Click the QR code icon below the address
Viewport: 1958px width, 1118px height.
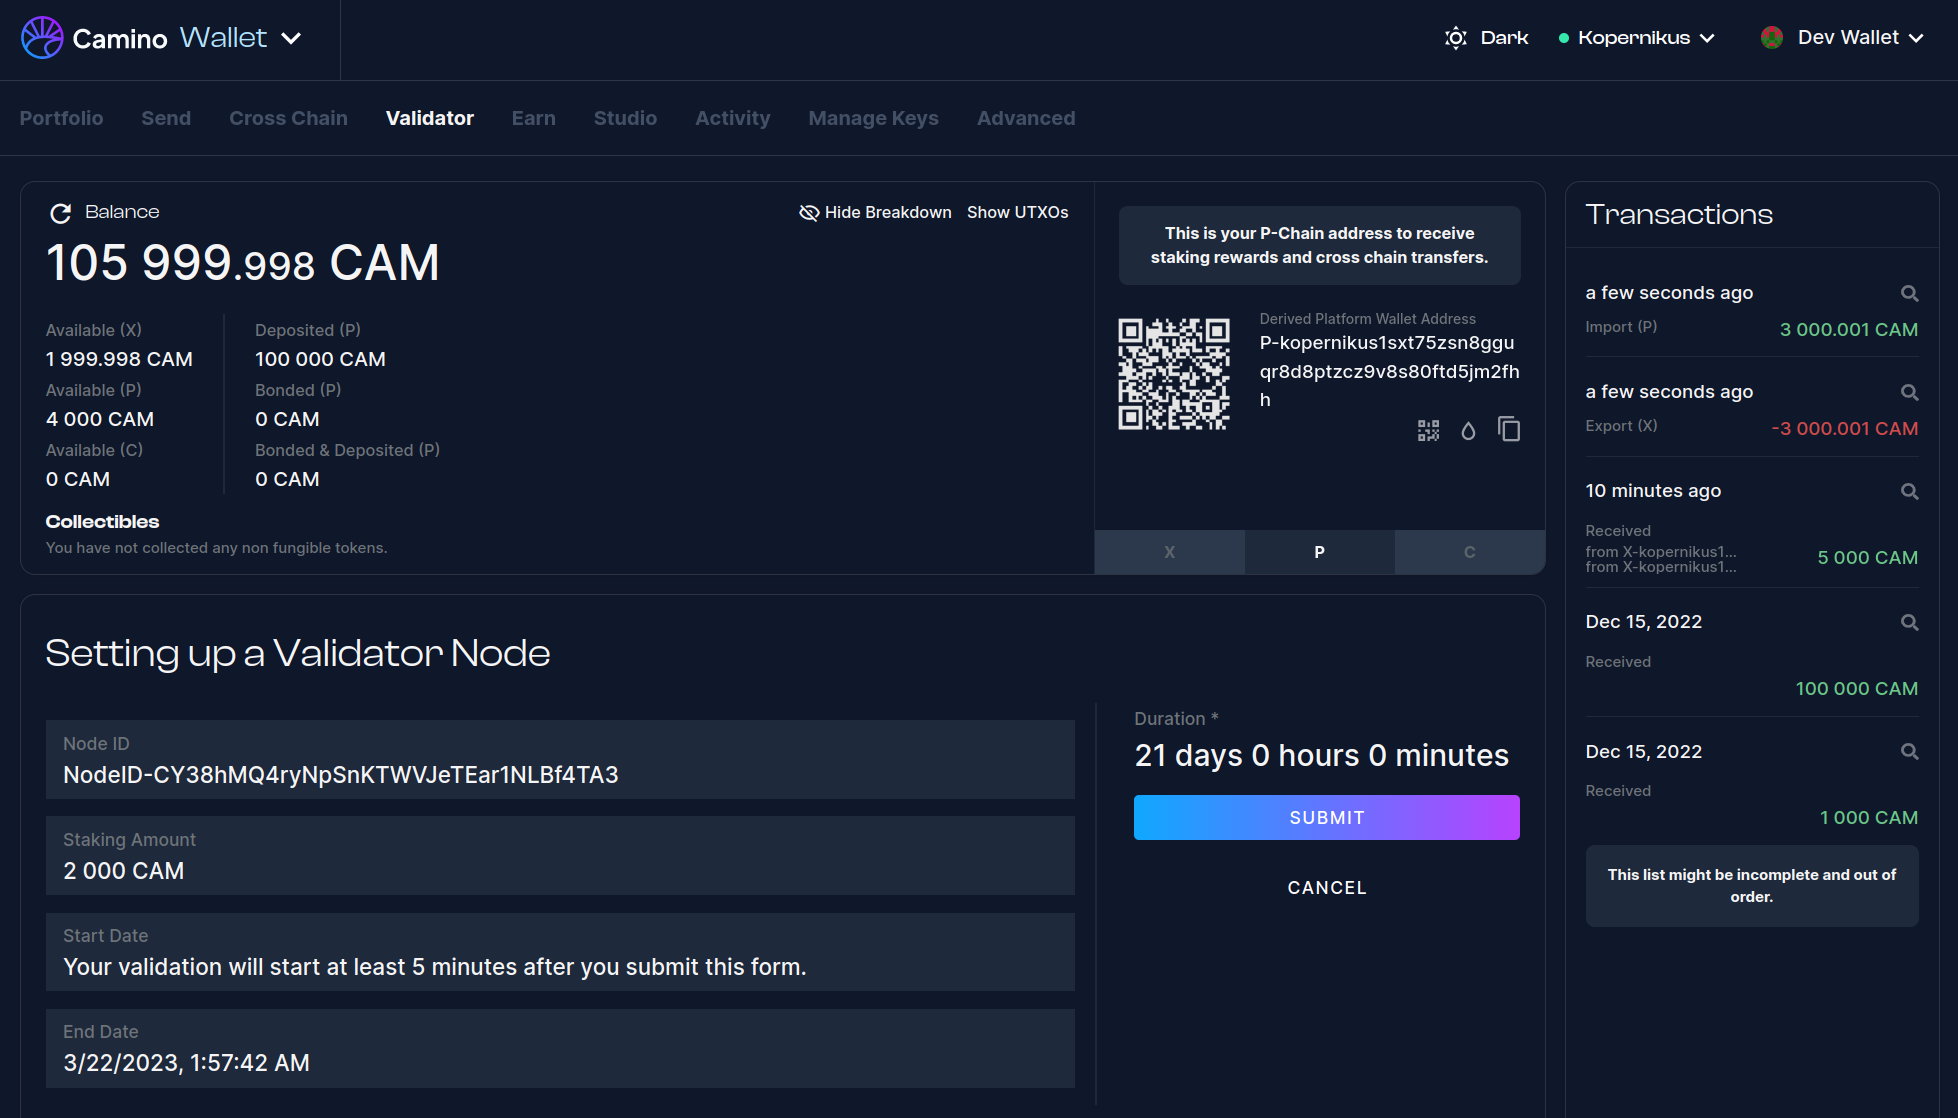1428,430
